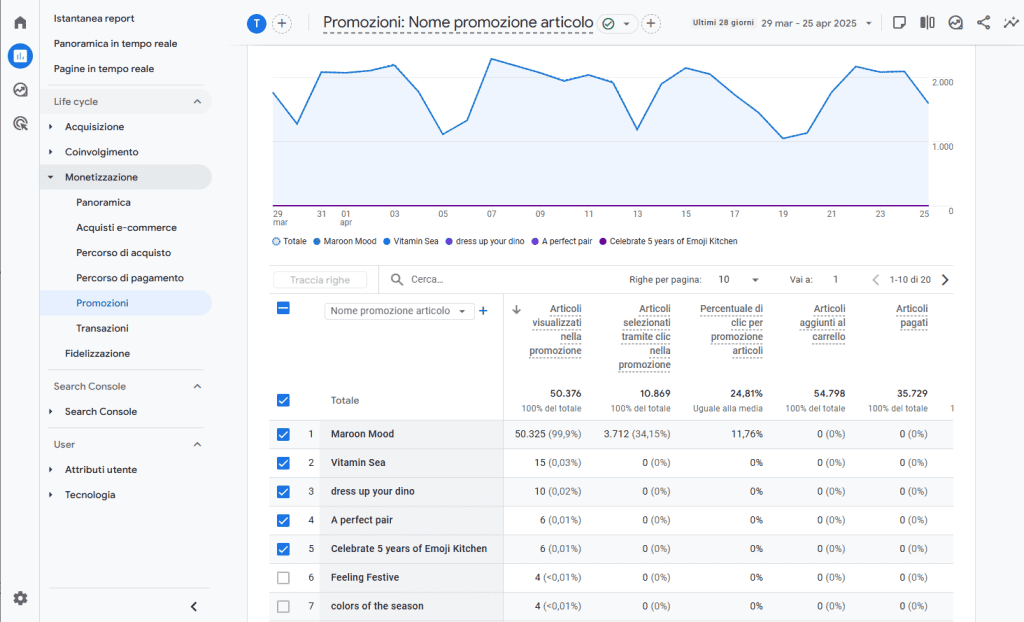Image resolution: width=1024 pixels, height=622 pixels.
Task: Collapse the Monetizzazione tree item
Action: 51,177
